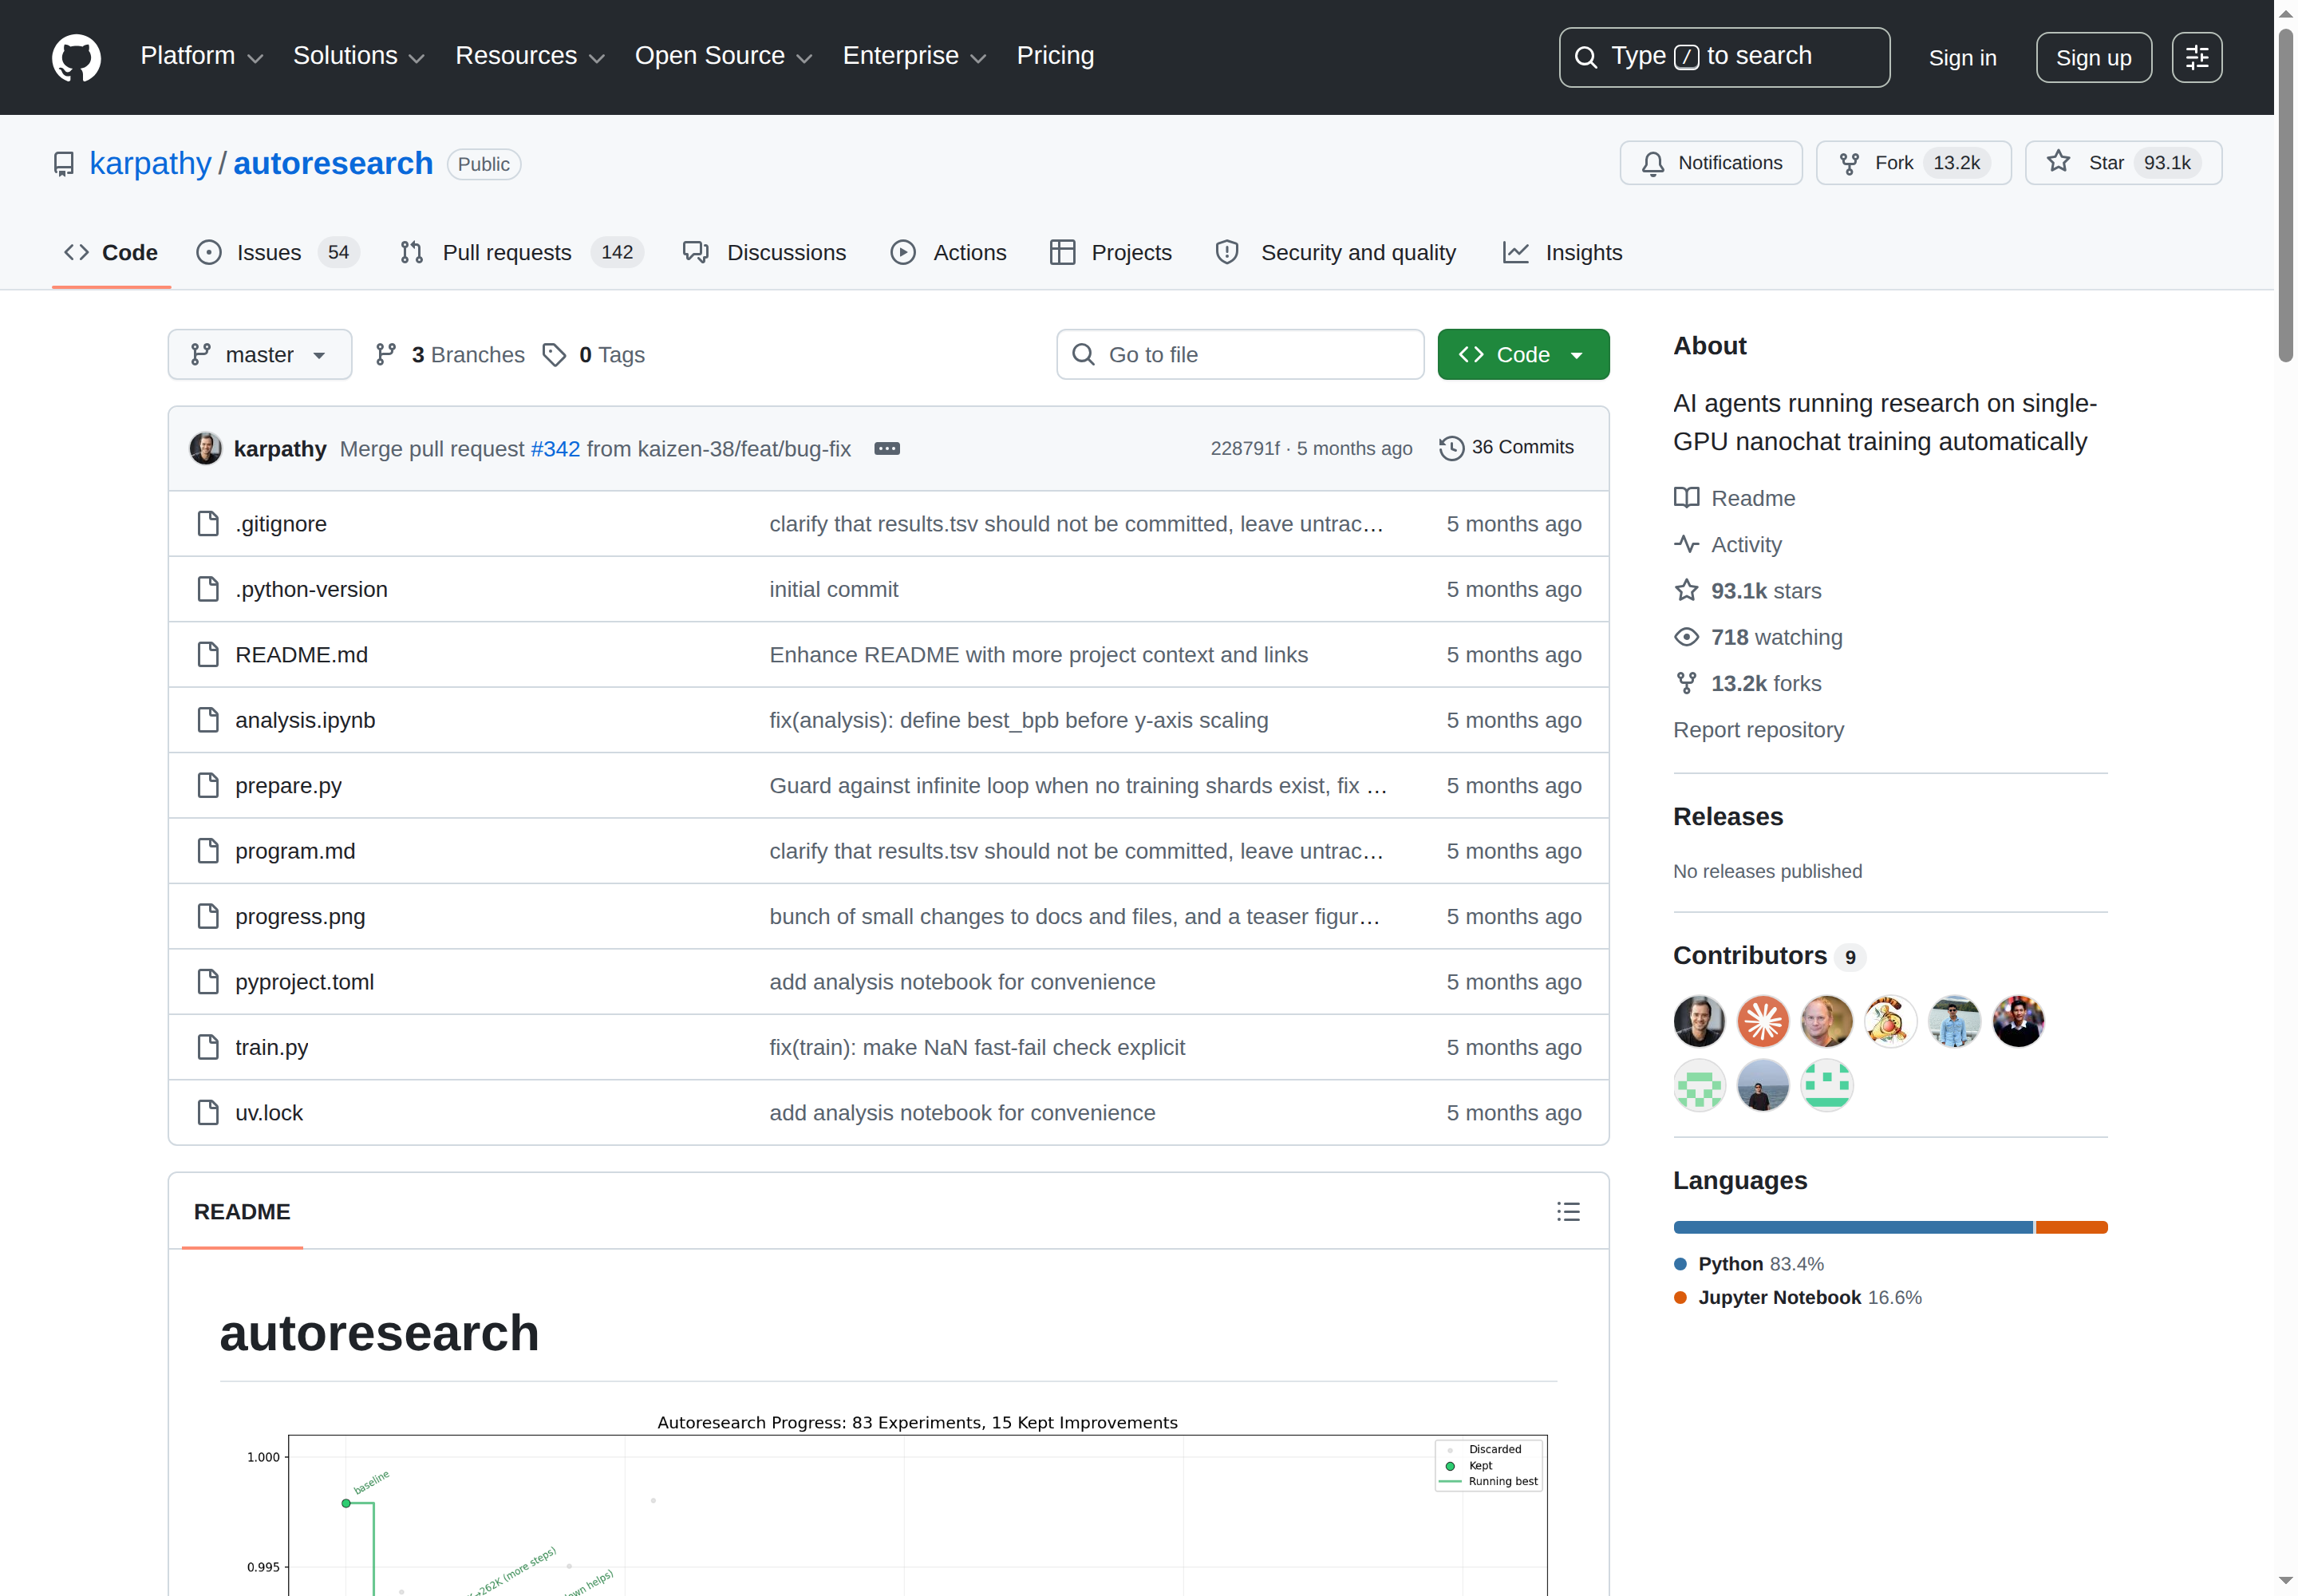Image resolution: width=2298 pixels, height=1596 pixels.
Task: Click the Sign up button
Action: pos(2094,58)
